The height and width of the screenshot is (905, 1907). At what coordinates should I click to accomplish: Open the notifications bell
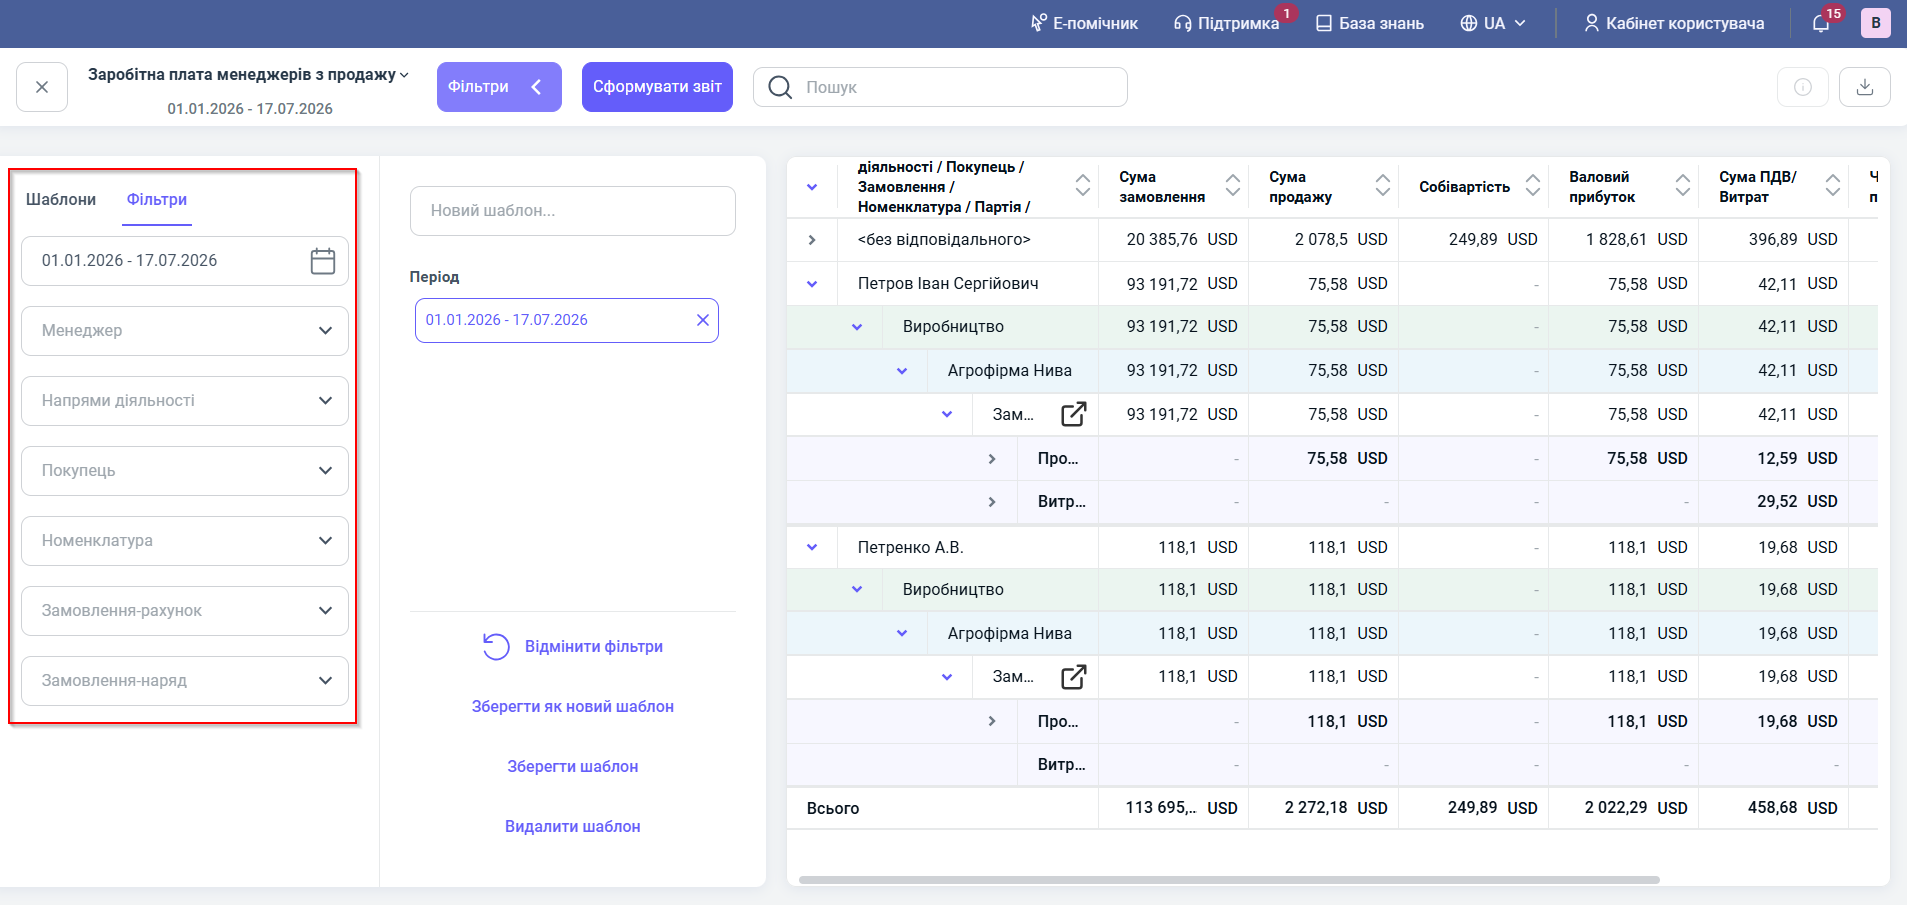[x=1821, y=23]
